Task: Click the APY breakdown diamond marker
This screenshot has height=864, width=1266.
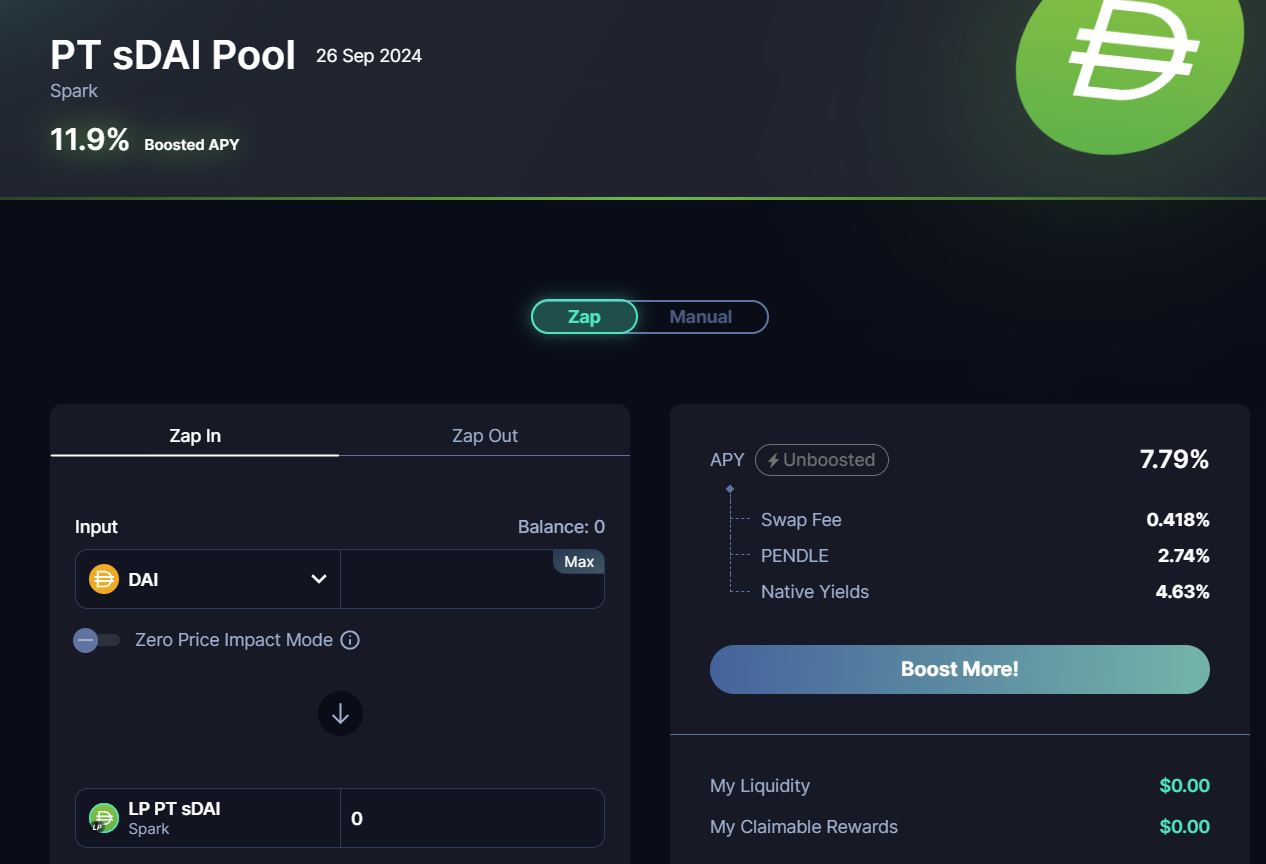Action: click(730, 489)
